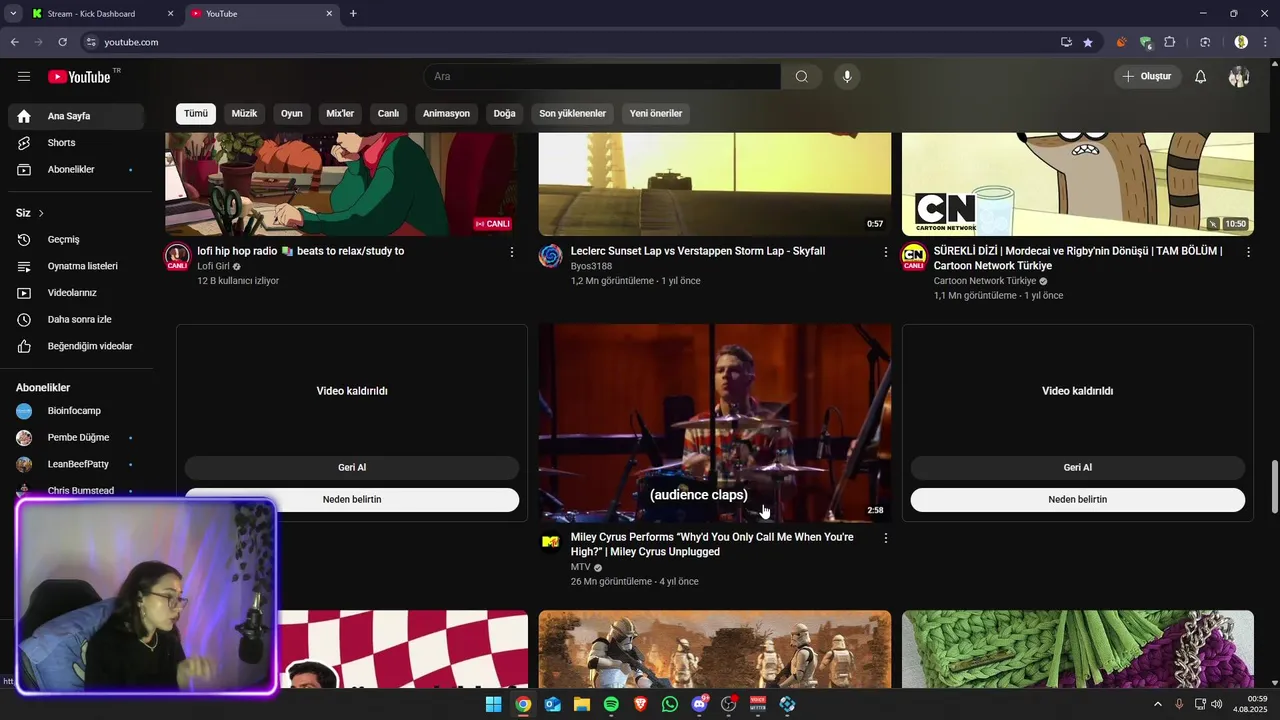Open the tab search dropdown arrow
The image size is (1280, 720).
(x=13, y=14)
